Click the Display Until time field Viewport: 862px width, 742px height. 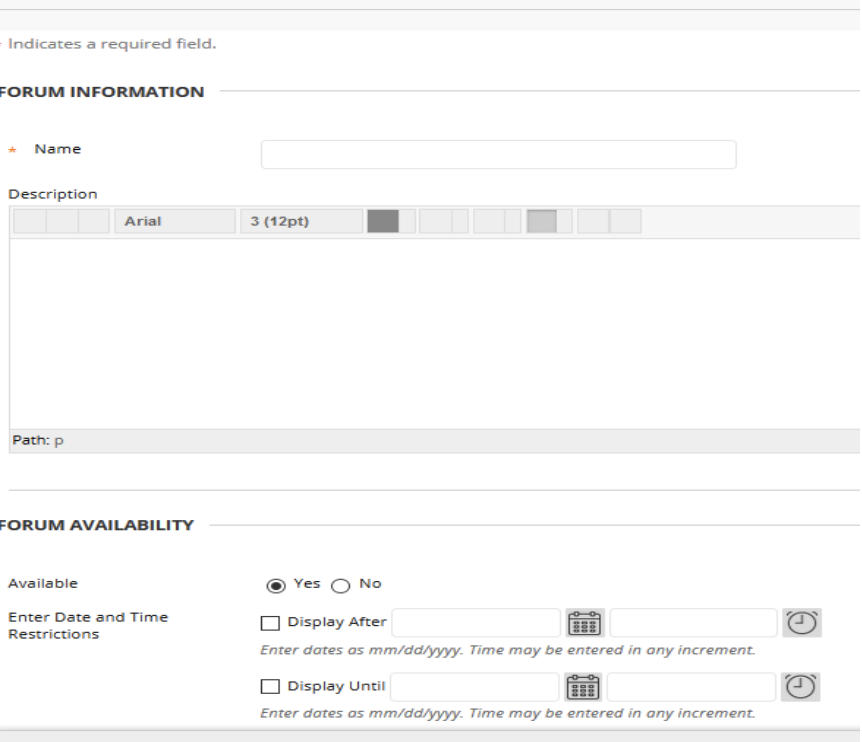(691, 686)
